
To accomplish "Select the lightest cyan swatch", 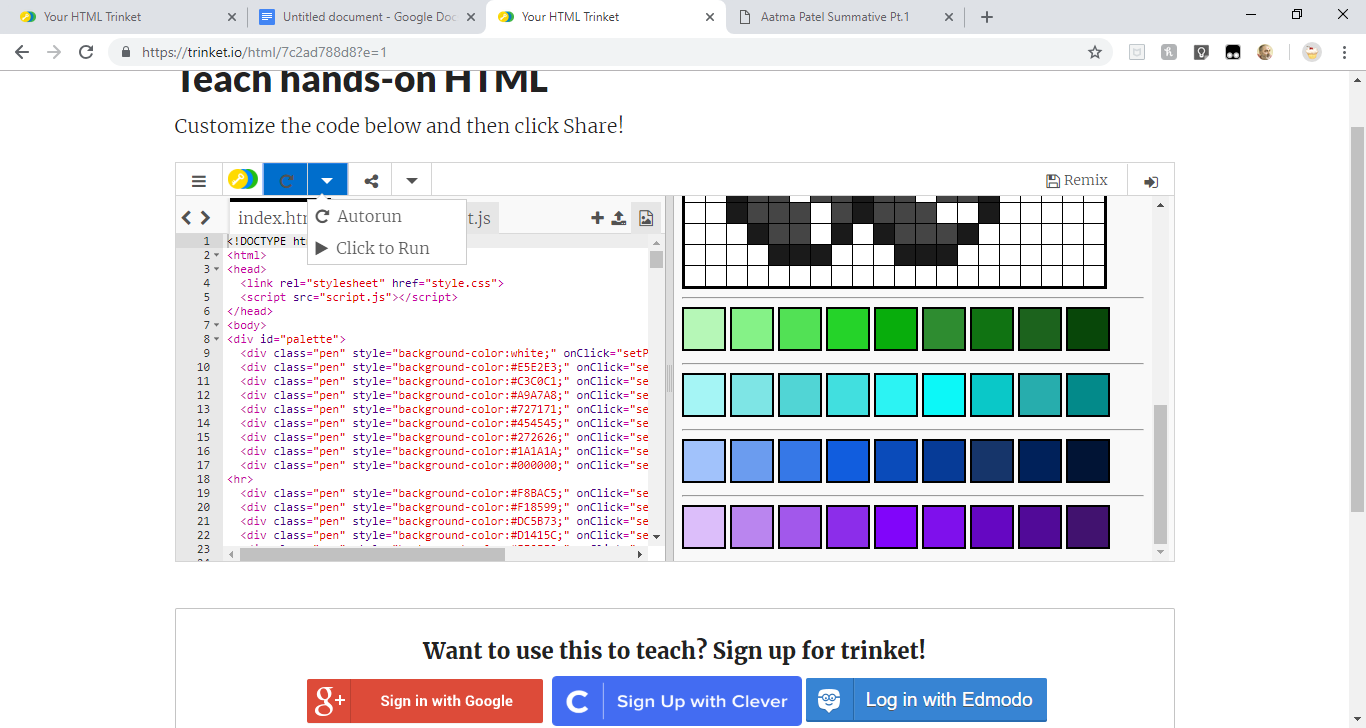I will pyautogui.click(x=704, y=395).
